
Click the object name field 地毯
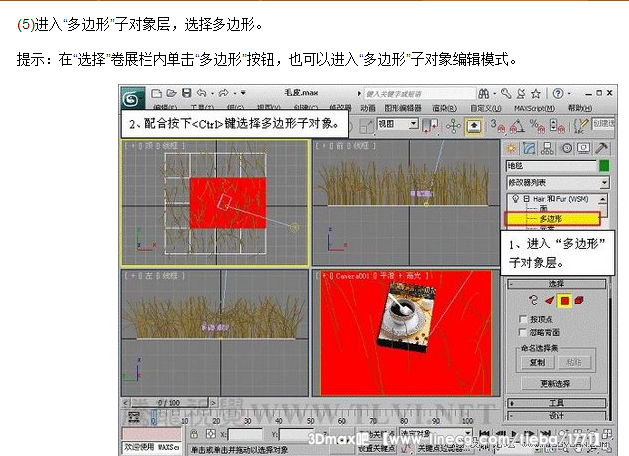tap(552, 166)
